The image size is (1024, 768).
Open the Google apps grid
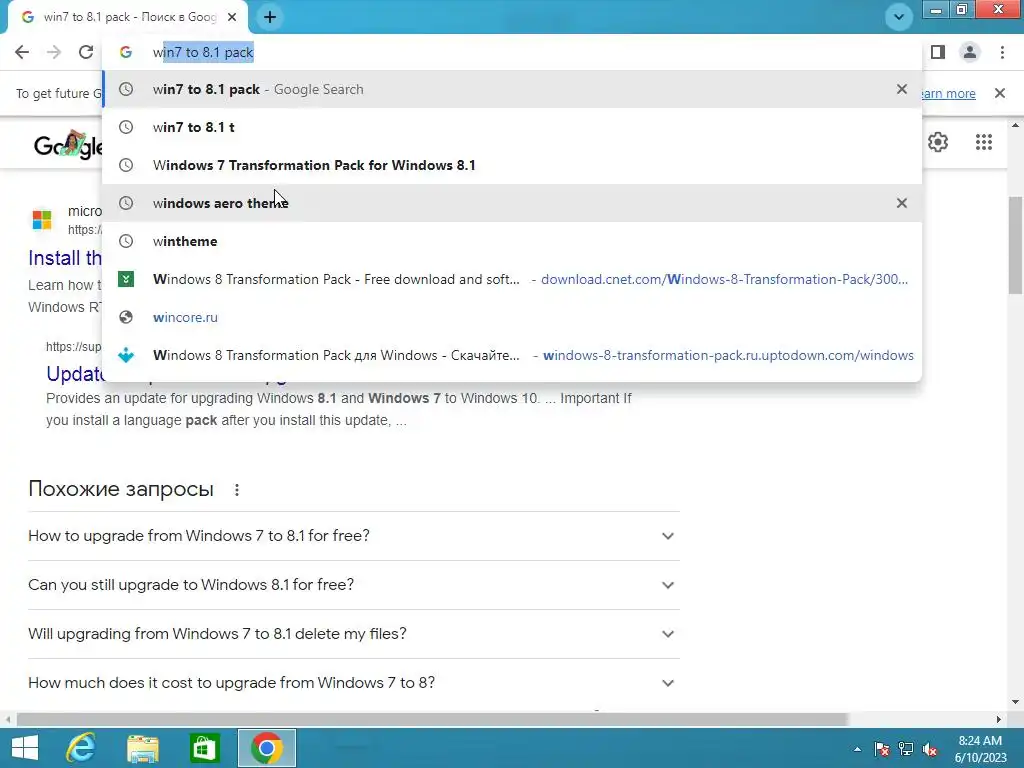tap(984, 142)
